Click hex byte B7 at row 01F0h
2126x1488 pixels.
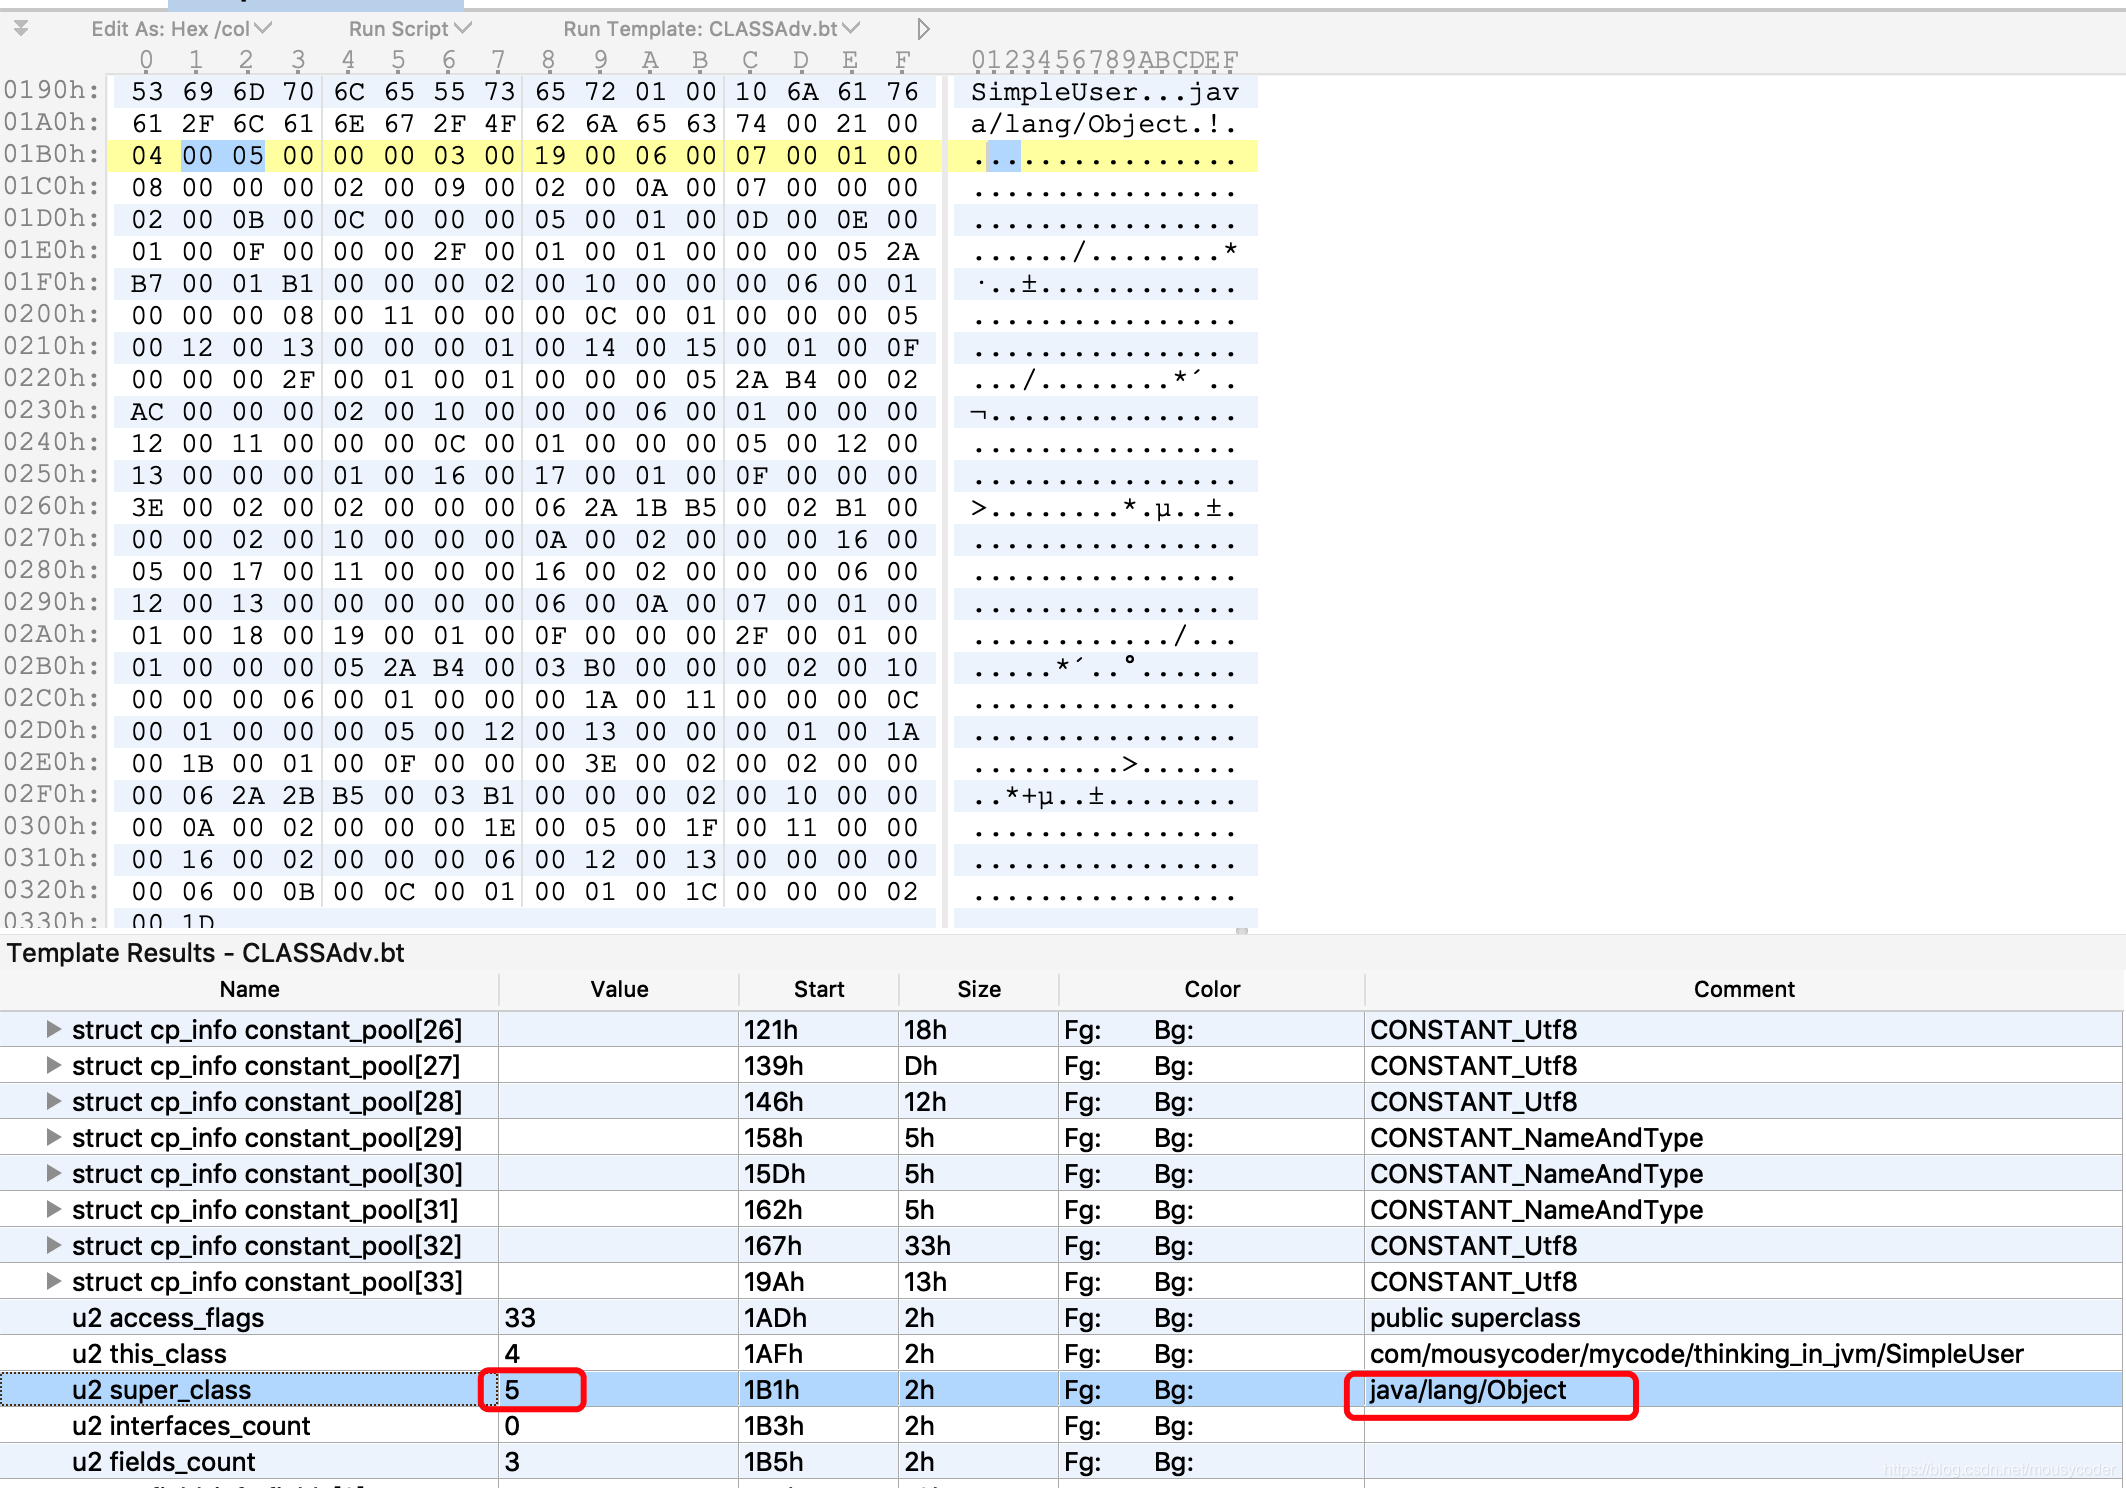[147, 284]
